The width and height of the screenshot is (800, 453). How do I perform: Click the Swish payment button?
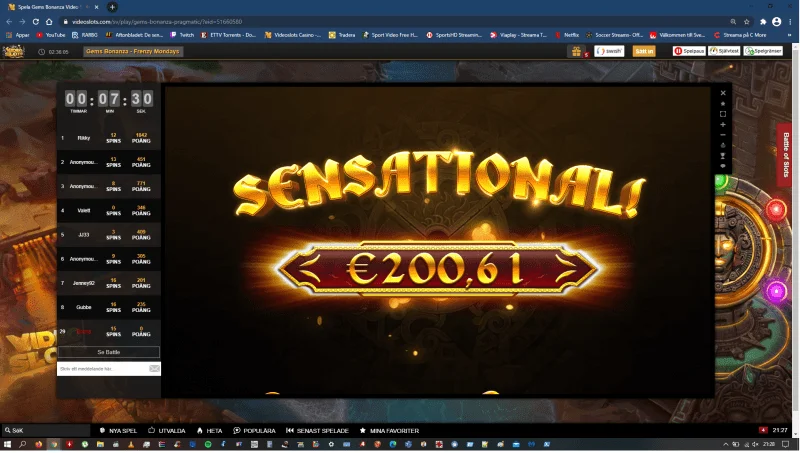[x=609, y=51]
